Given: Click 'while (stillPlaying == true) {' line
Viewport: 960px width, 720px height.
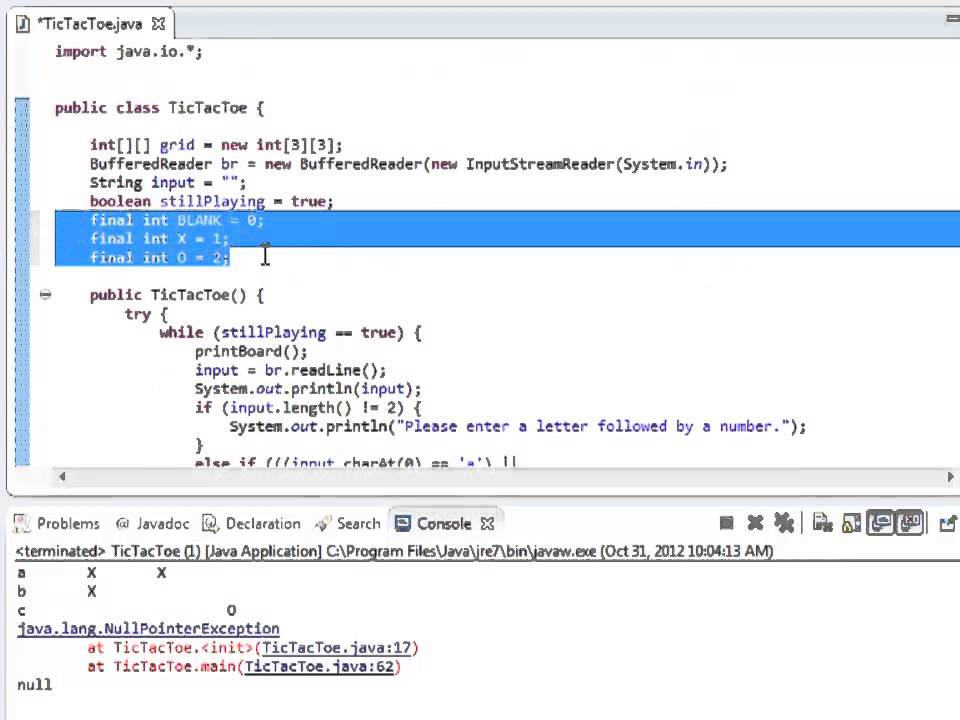Looking at the screenshot, I should (290, 332).
